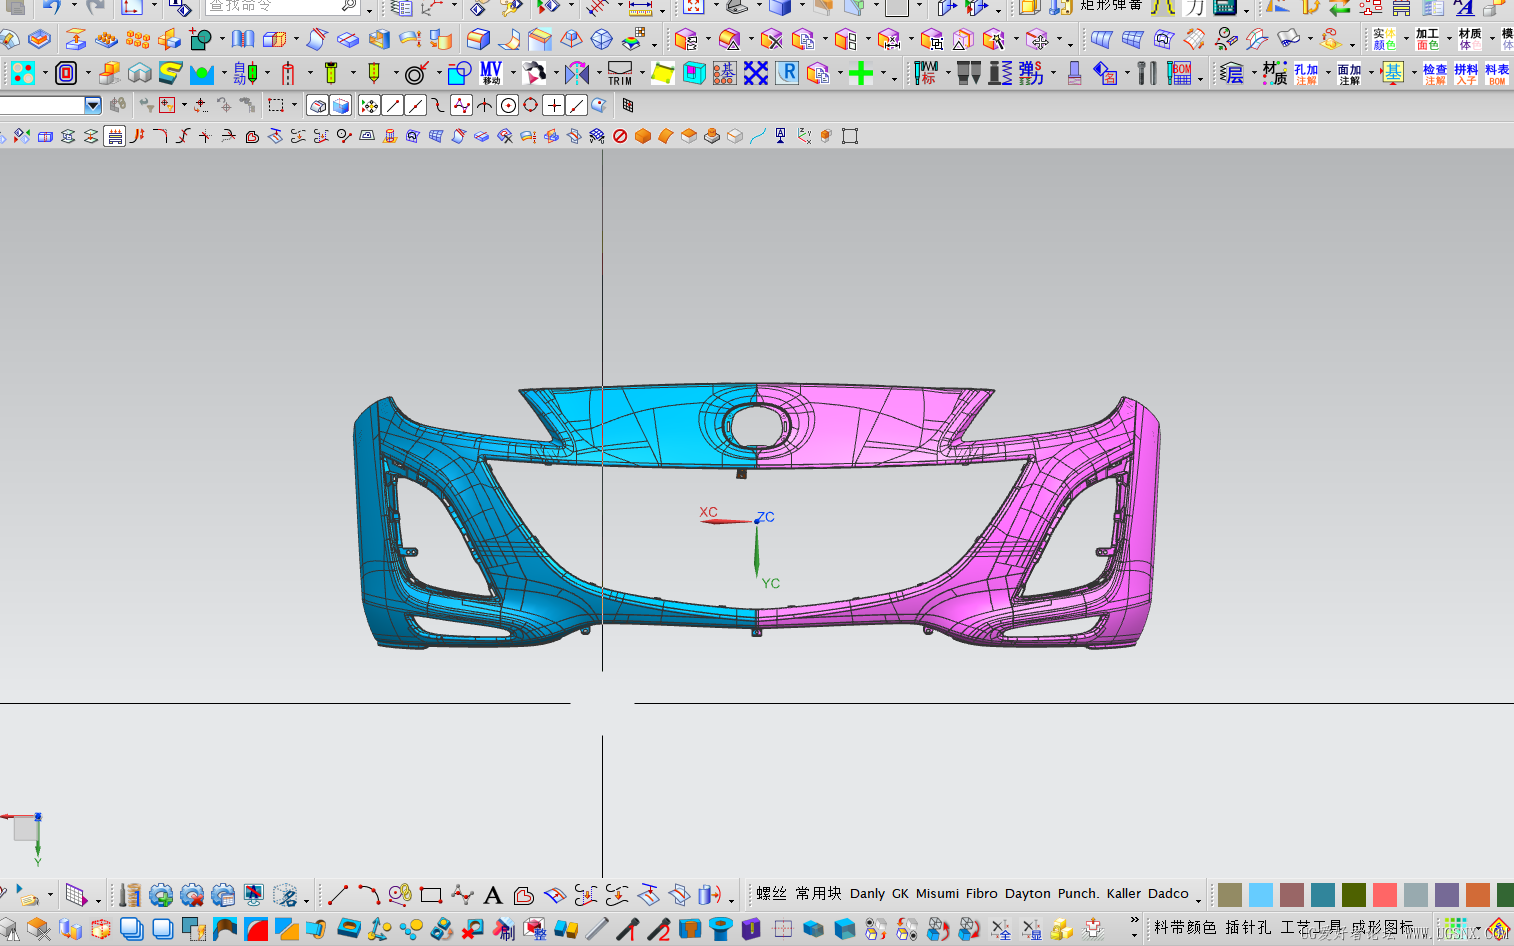Open the BOM table tool icon
Screen dimensions: 1514x946
1181,73
